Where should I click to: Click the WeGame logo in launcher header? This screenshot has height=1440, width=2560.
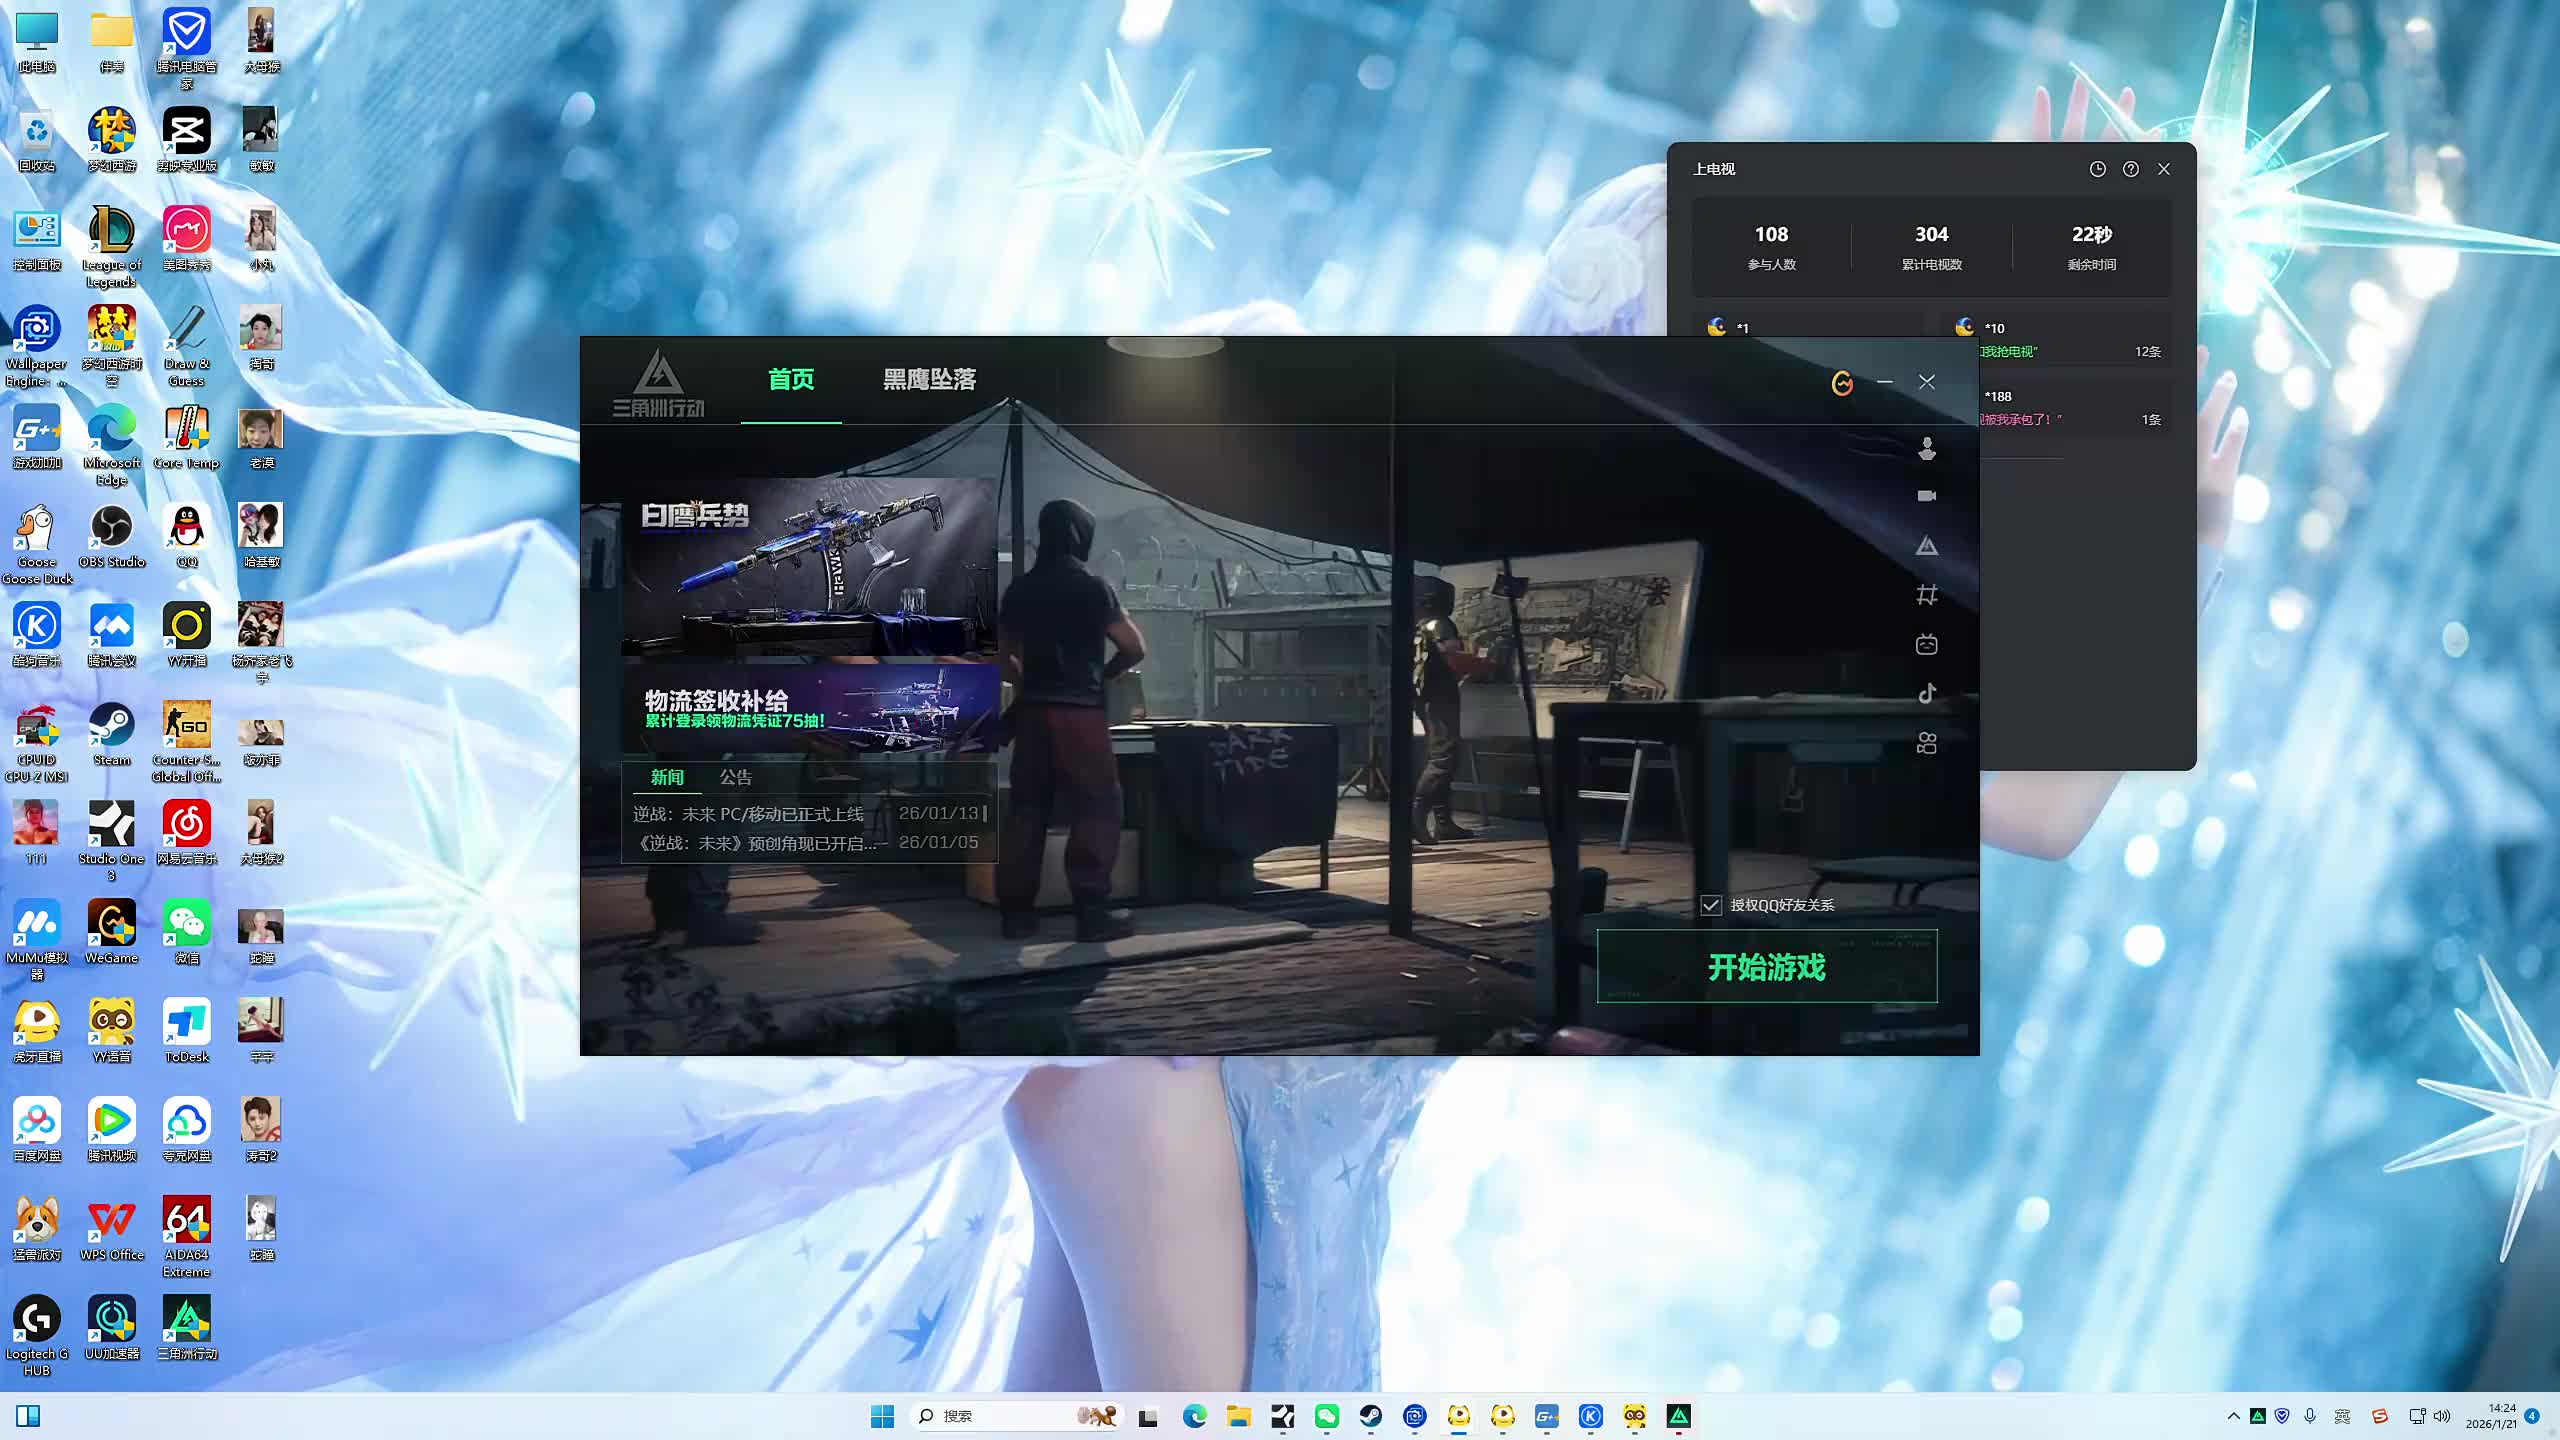coord(1842,383)
